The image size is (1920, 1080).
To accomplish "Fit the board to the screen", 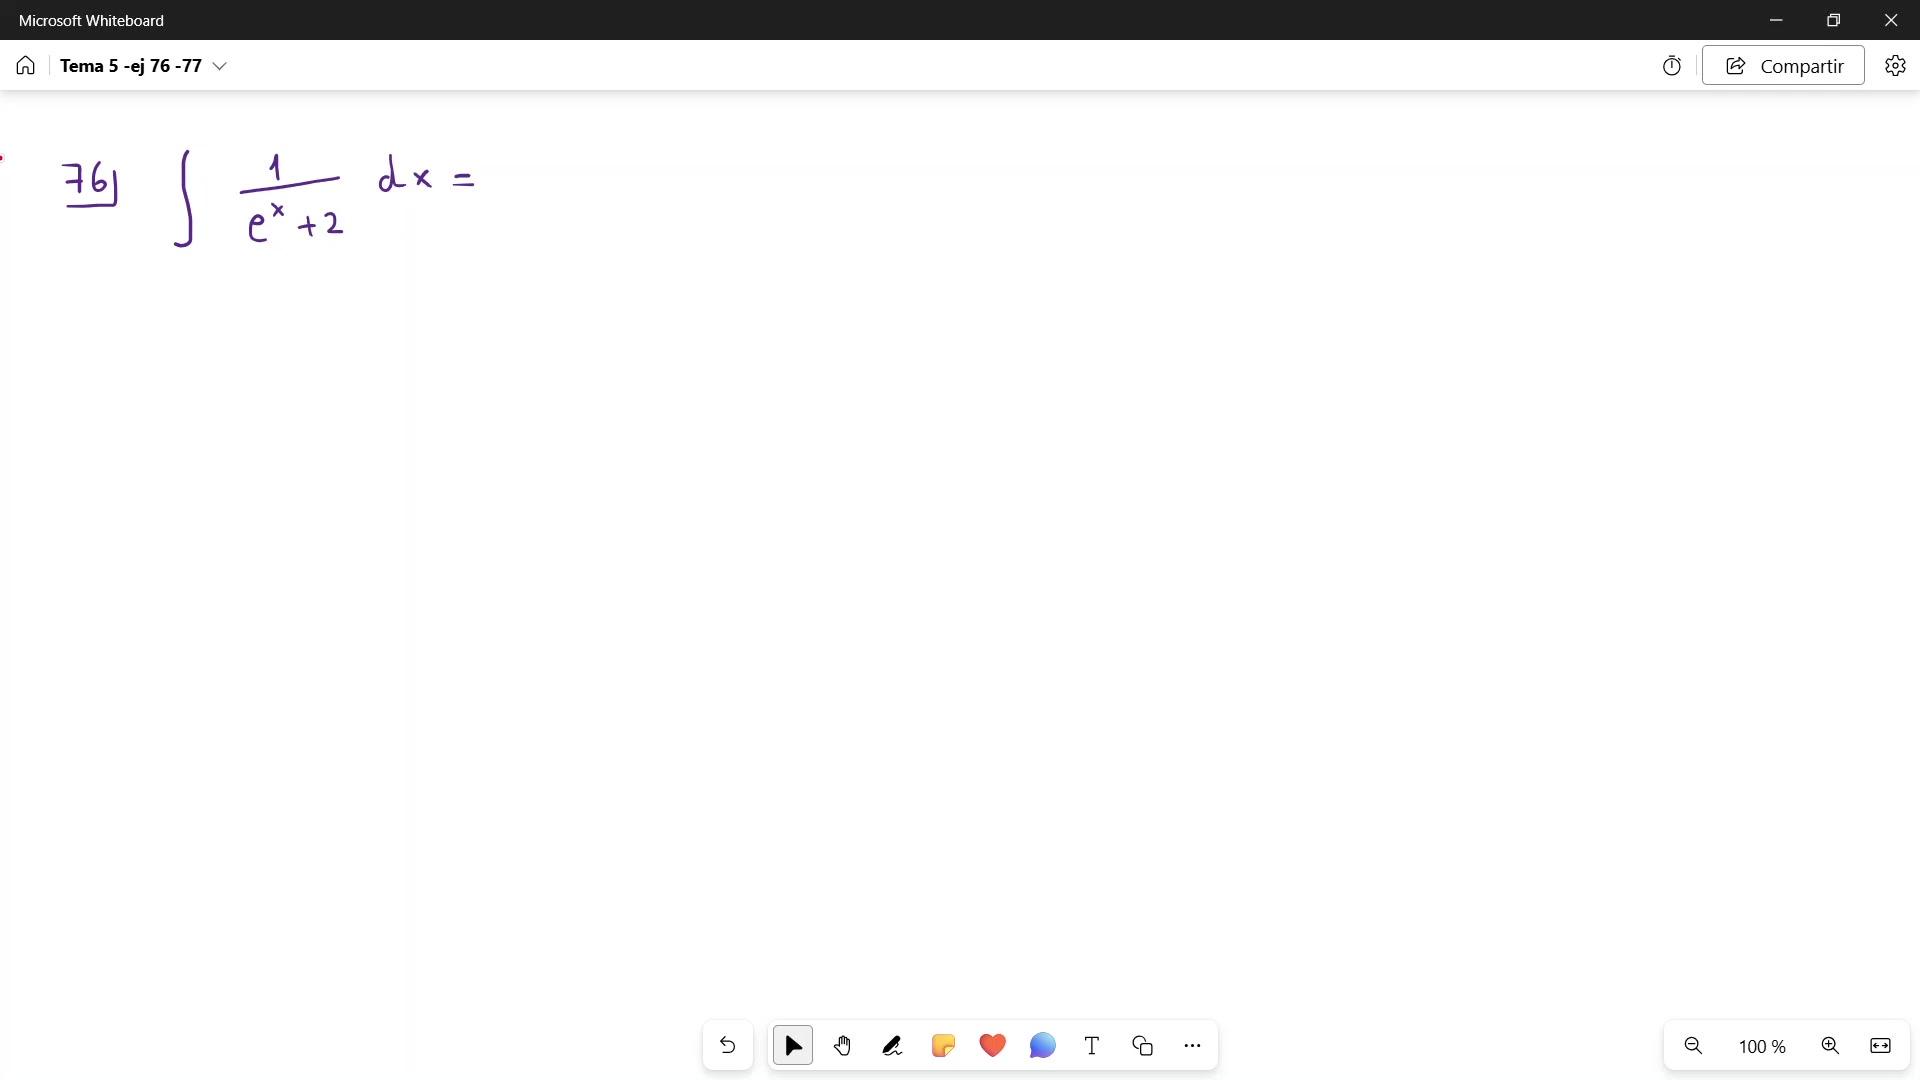I will [x=1880, y=1046].
